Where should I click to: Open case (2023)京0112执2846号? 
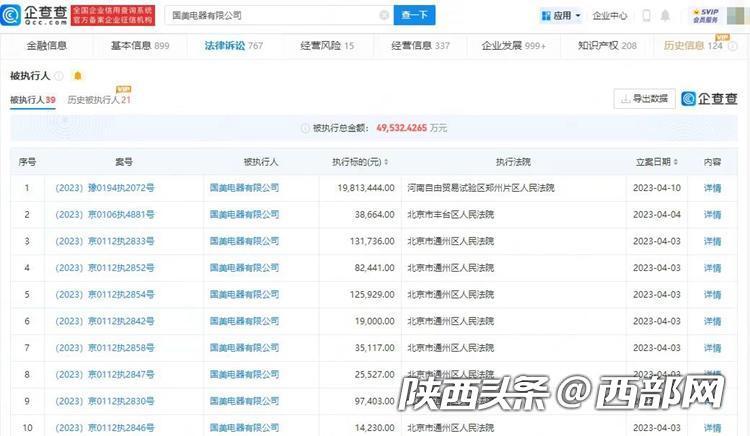(105, 428)
